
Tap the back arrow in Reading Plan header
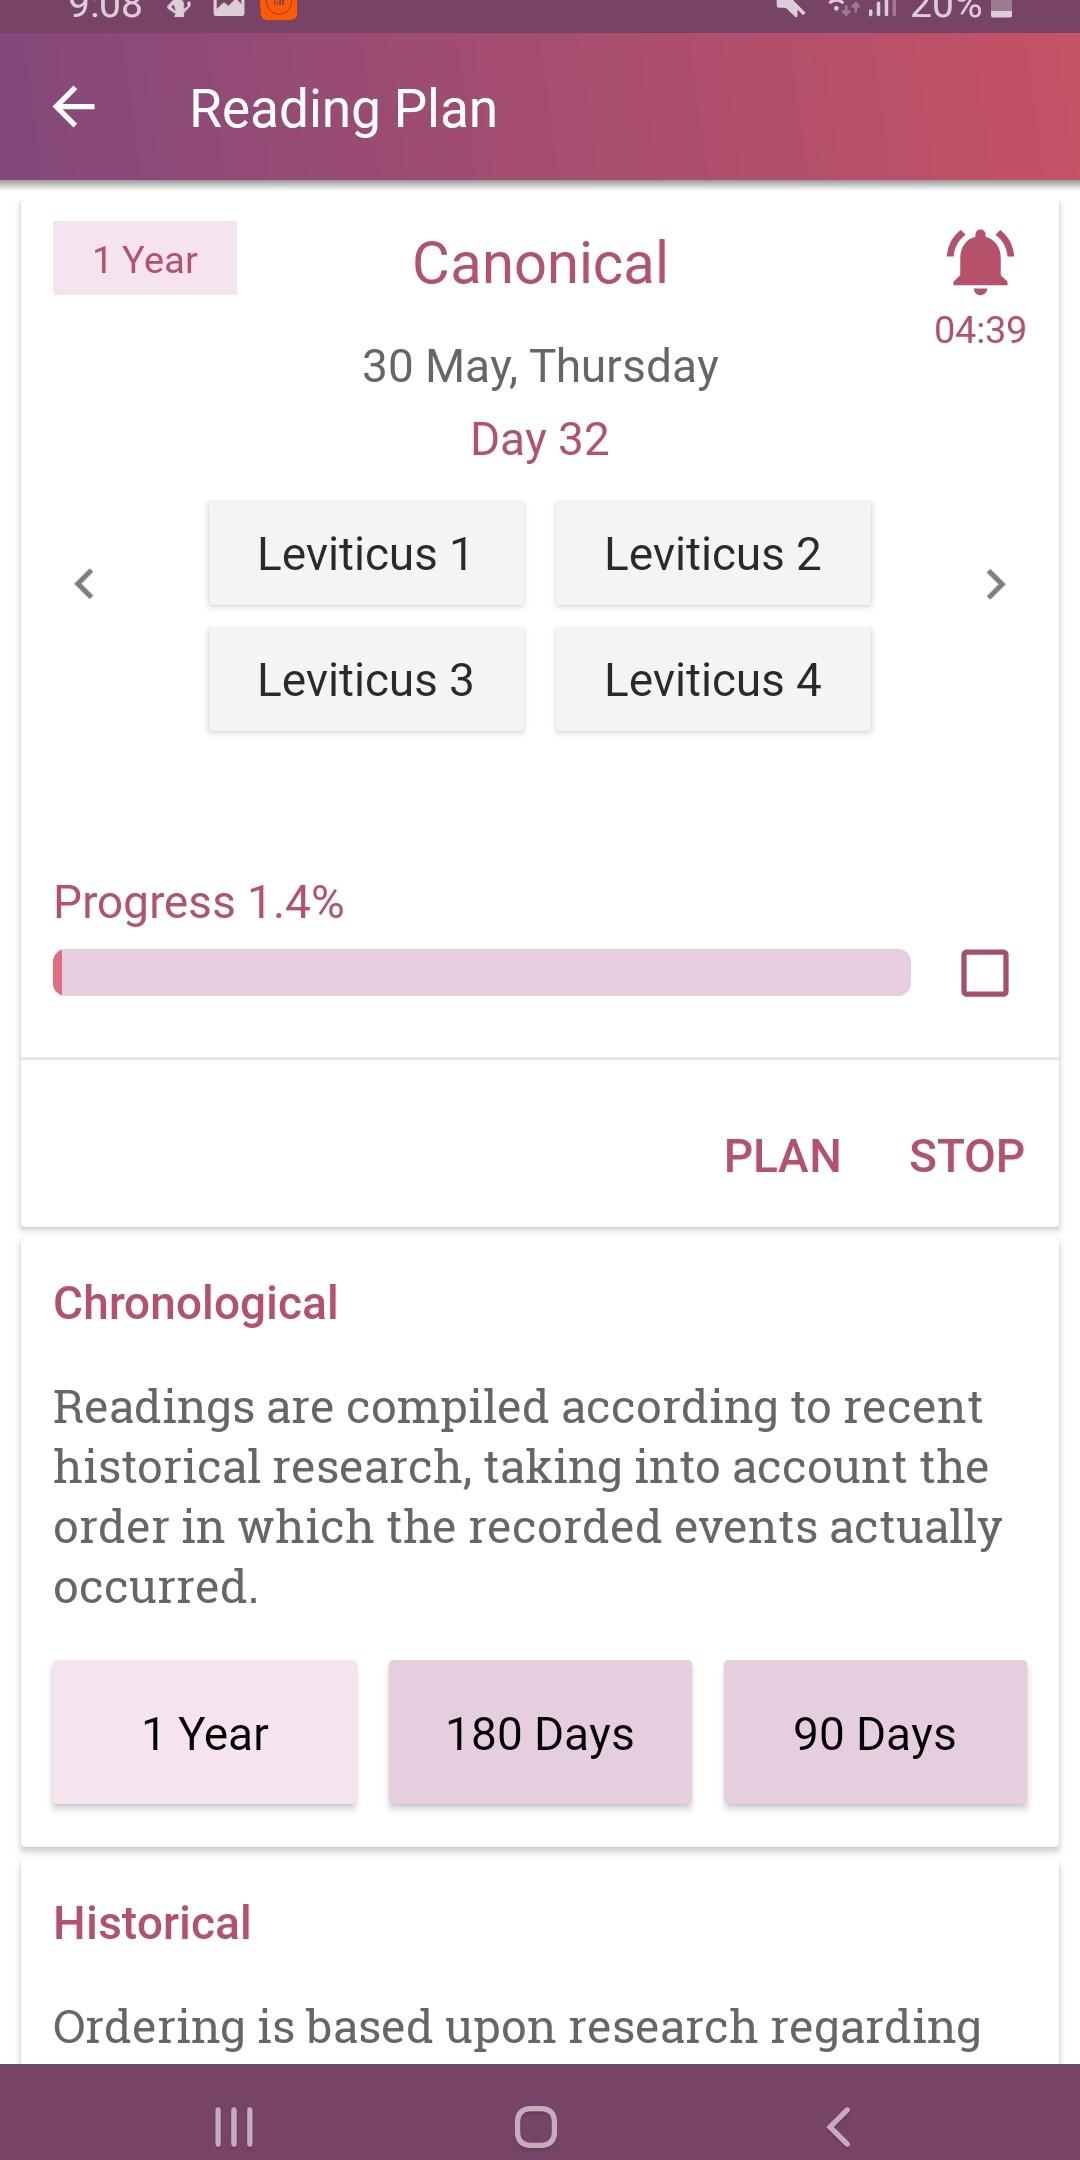74,107
